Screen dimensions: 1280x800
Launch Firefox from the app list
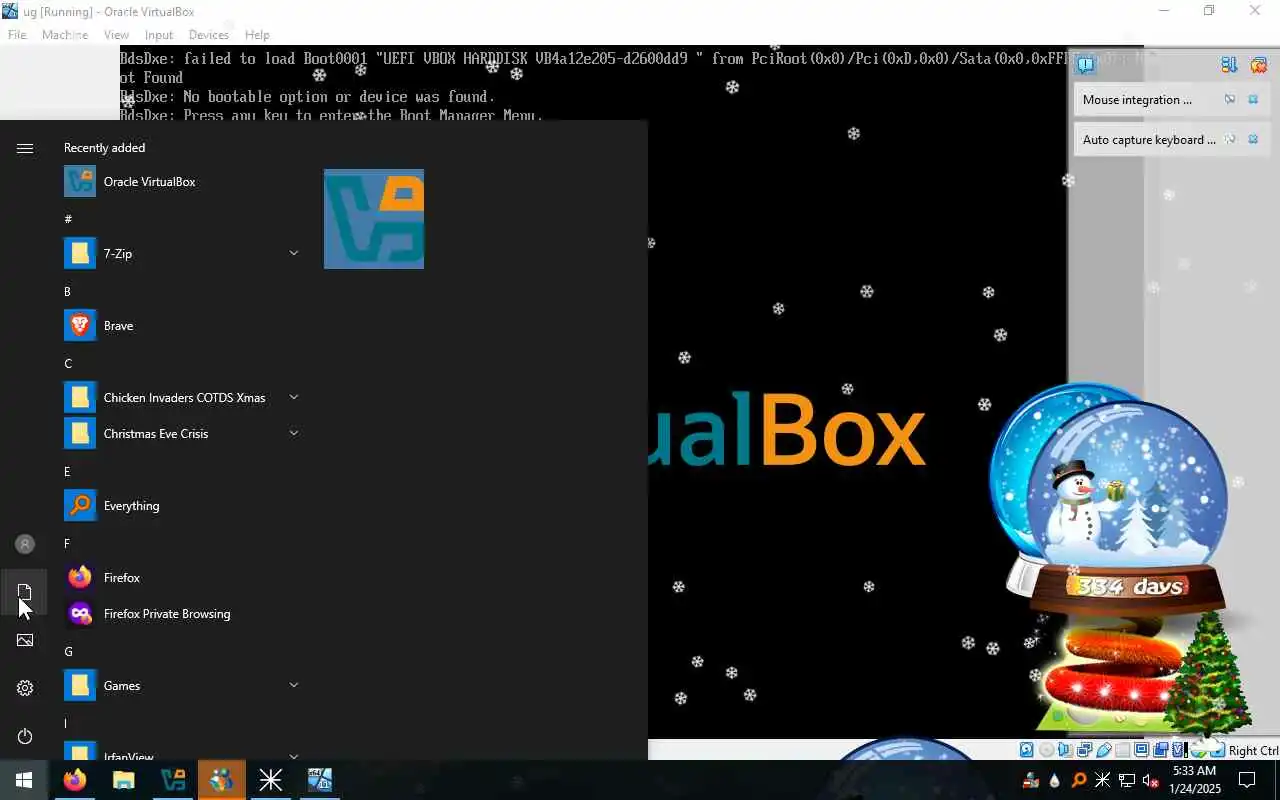coord(182,578)
